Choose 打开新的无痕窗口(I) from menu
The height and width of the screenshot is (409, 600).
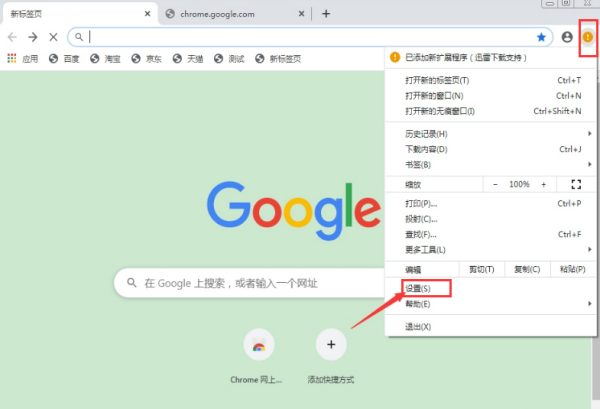click(x=491, y=111)
